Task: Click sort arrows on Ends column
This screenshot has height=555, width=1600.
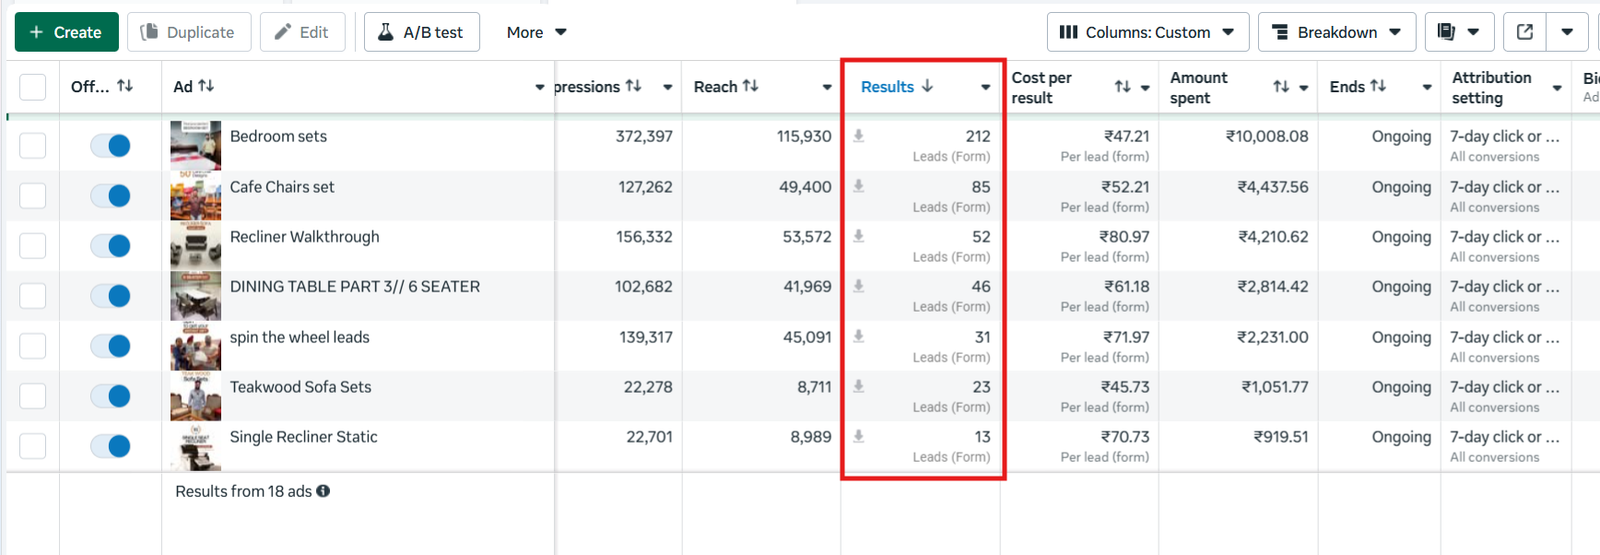Action: (x=1378, y=87)
